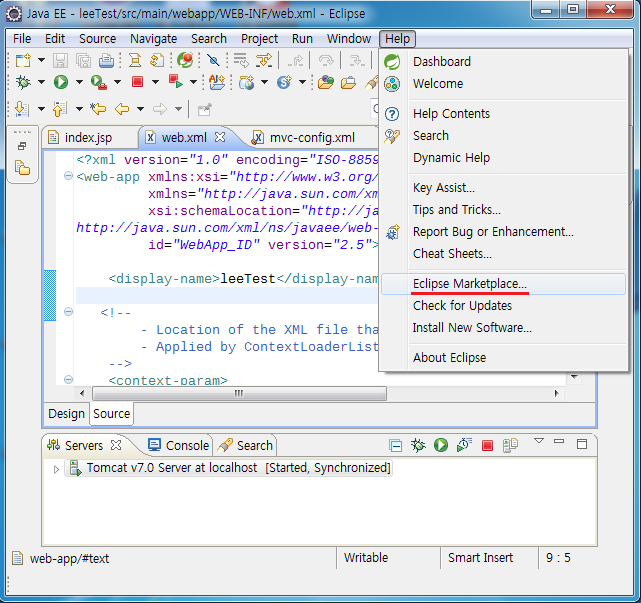Image resolution: width=641 pixels, height=603 pixels.
Task: Click the Publish to server icon in Servers panel
Action: 510,445
